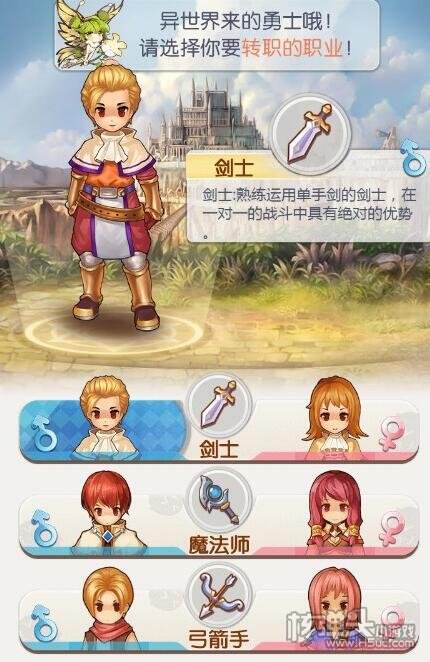Toggle male gender symbol in Swordsman row

[44, 433]
